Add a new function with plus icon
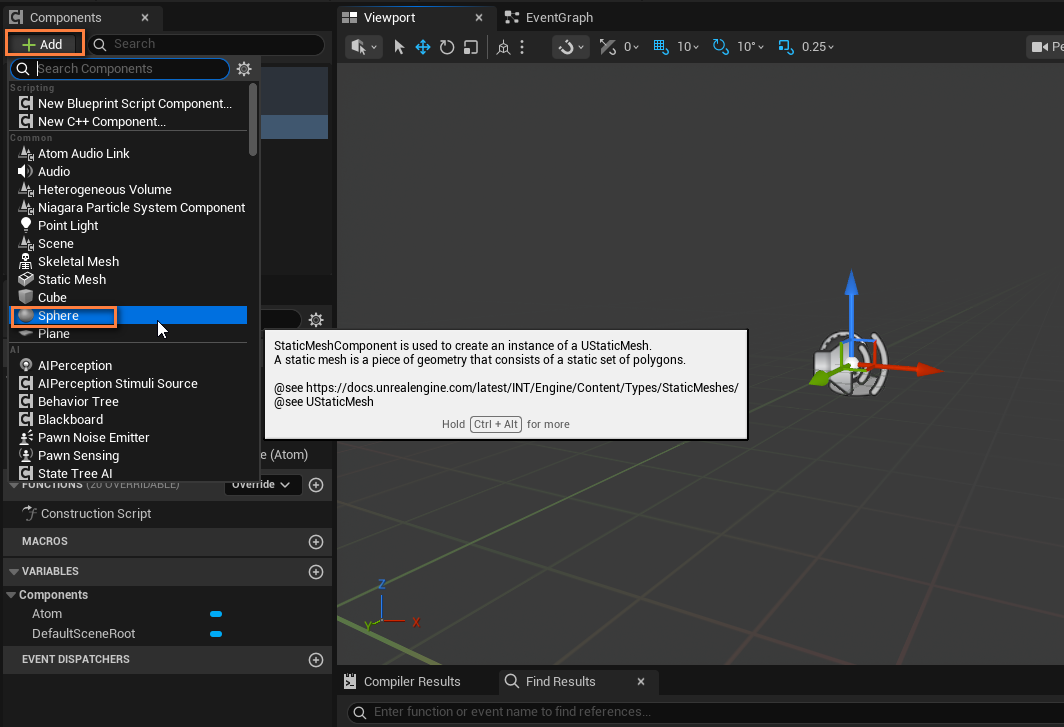This screenshot has height=727, width=1064. (x=316, y=485)
